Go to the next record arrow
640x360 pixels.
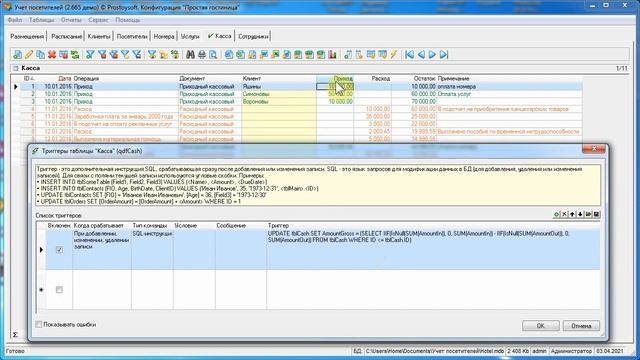point(432,55)
